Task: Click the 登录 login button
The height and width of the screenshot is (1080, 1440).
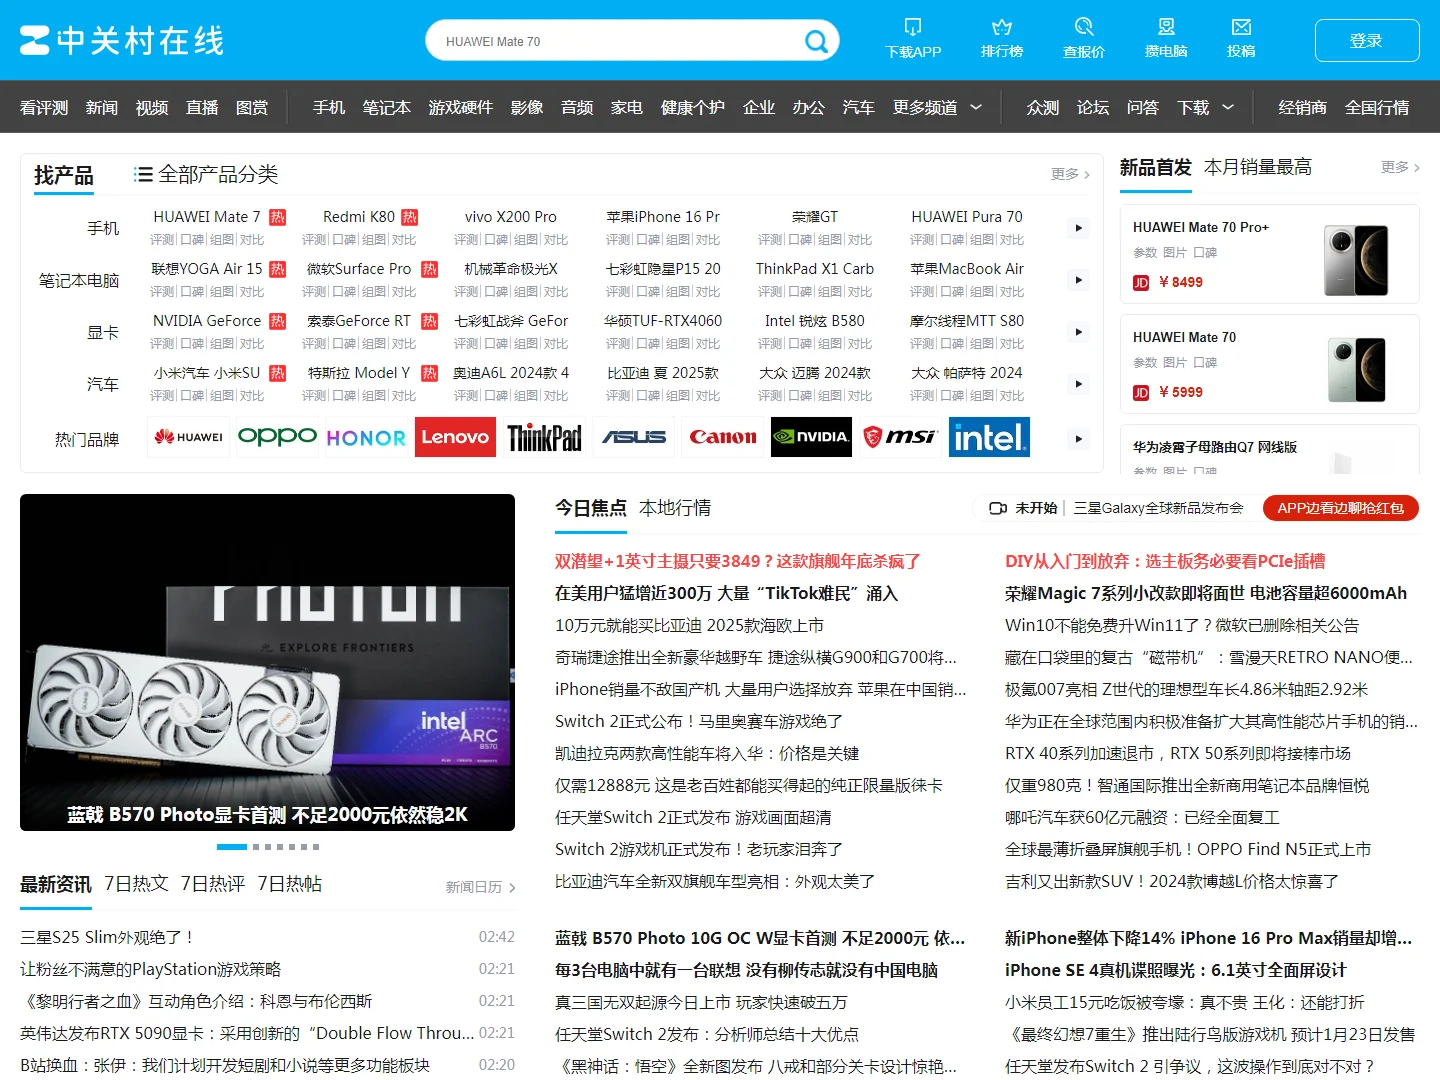Action: [x=1367, y=41]
